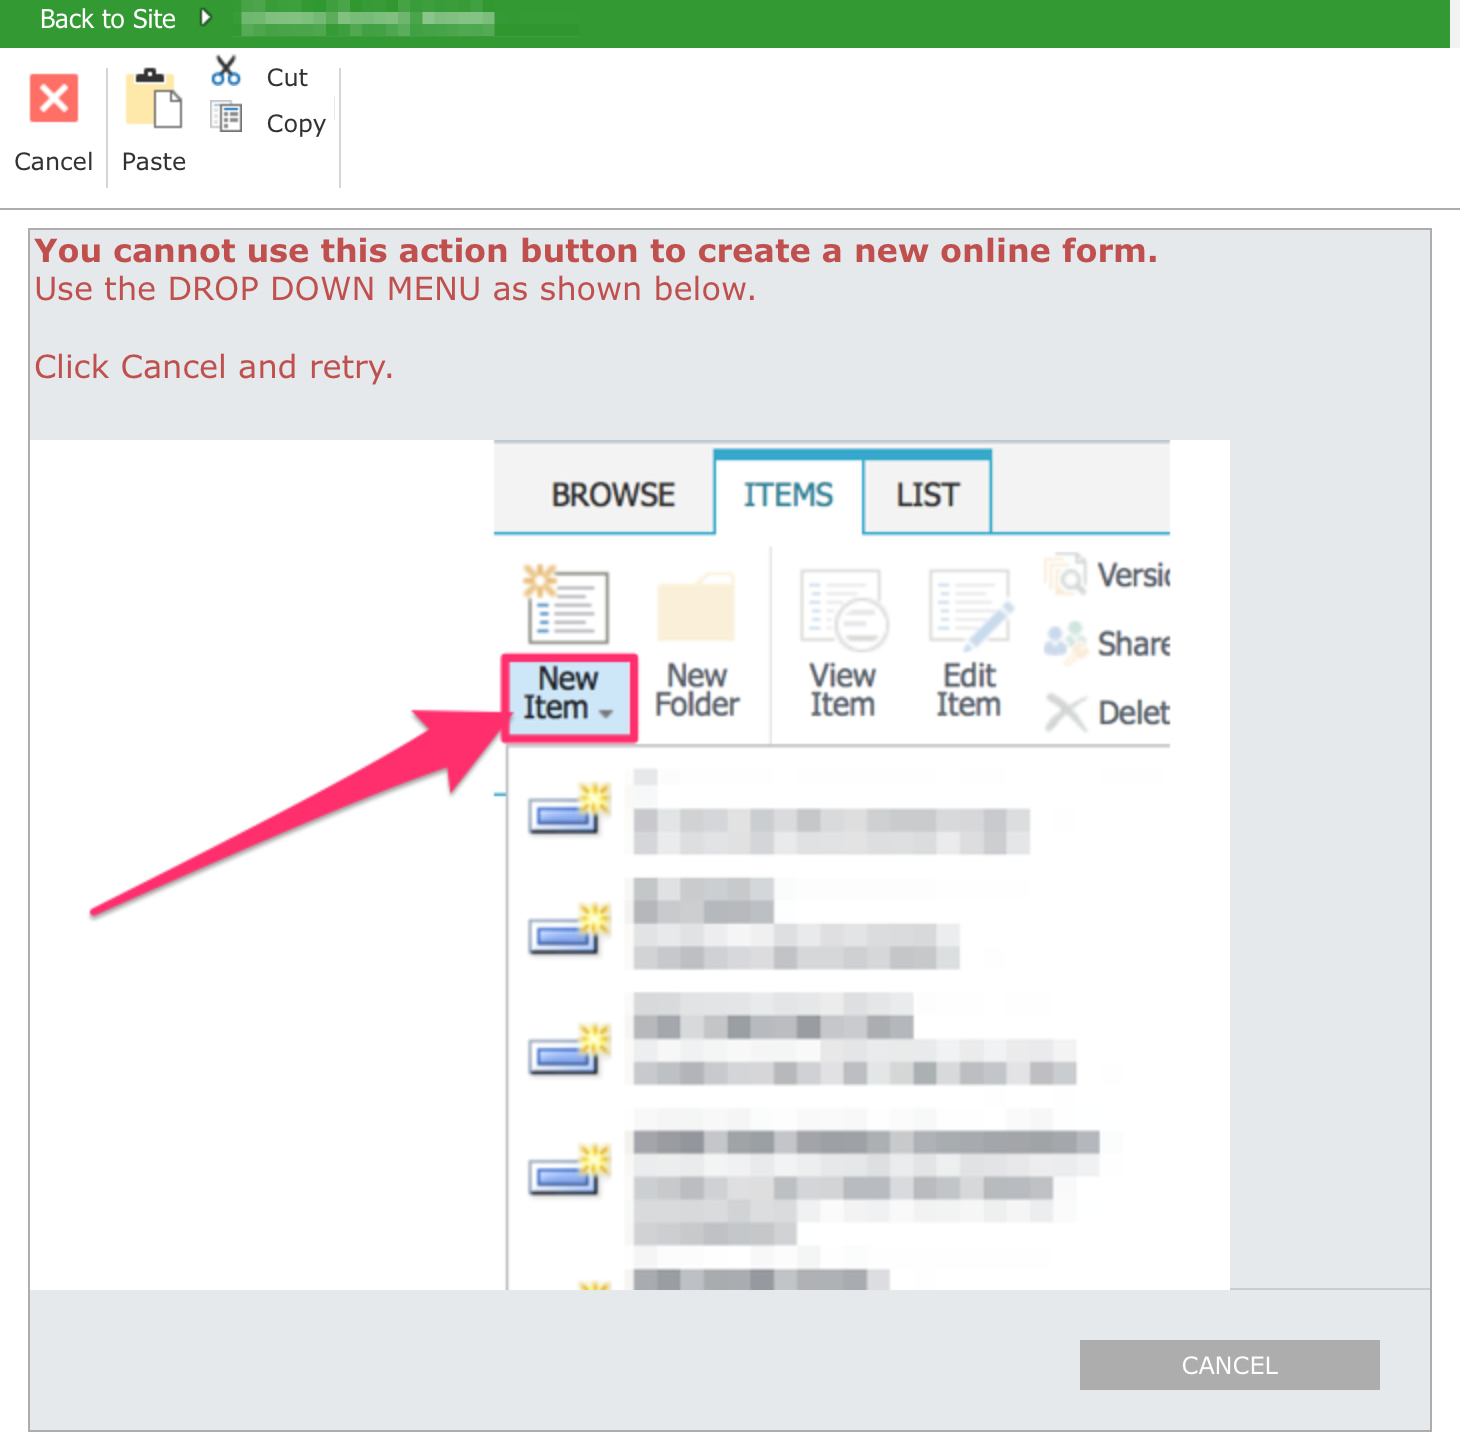The width and height of the screenshot is (1460, 1442).
Task: Click the Share people icon
Action: coord(1065,642)
